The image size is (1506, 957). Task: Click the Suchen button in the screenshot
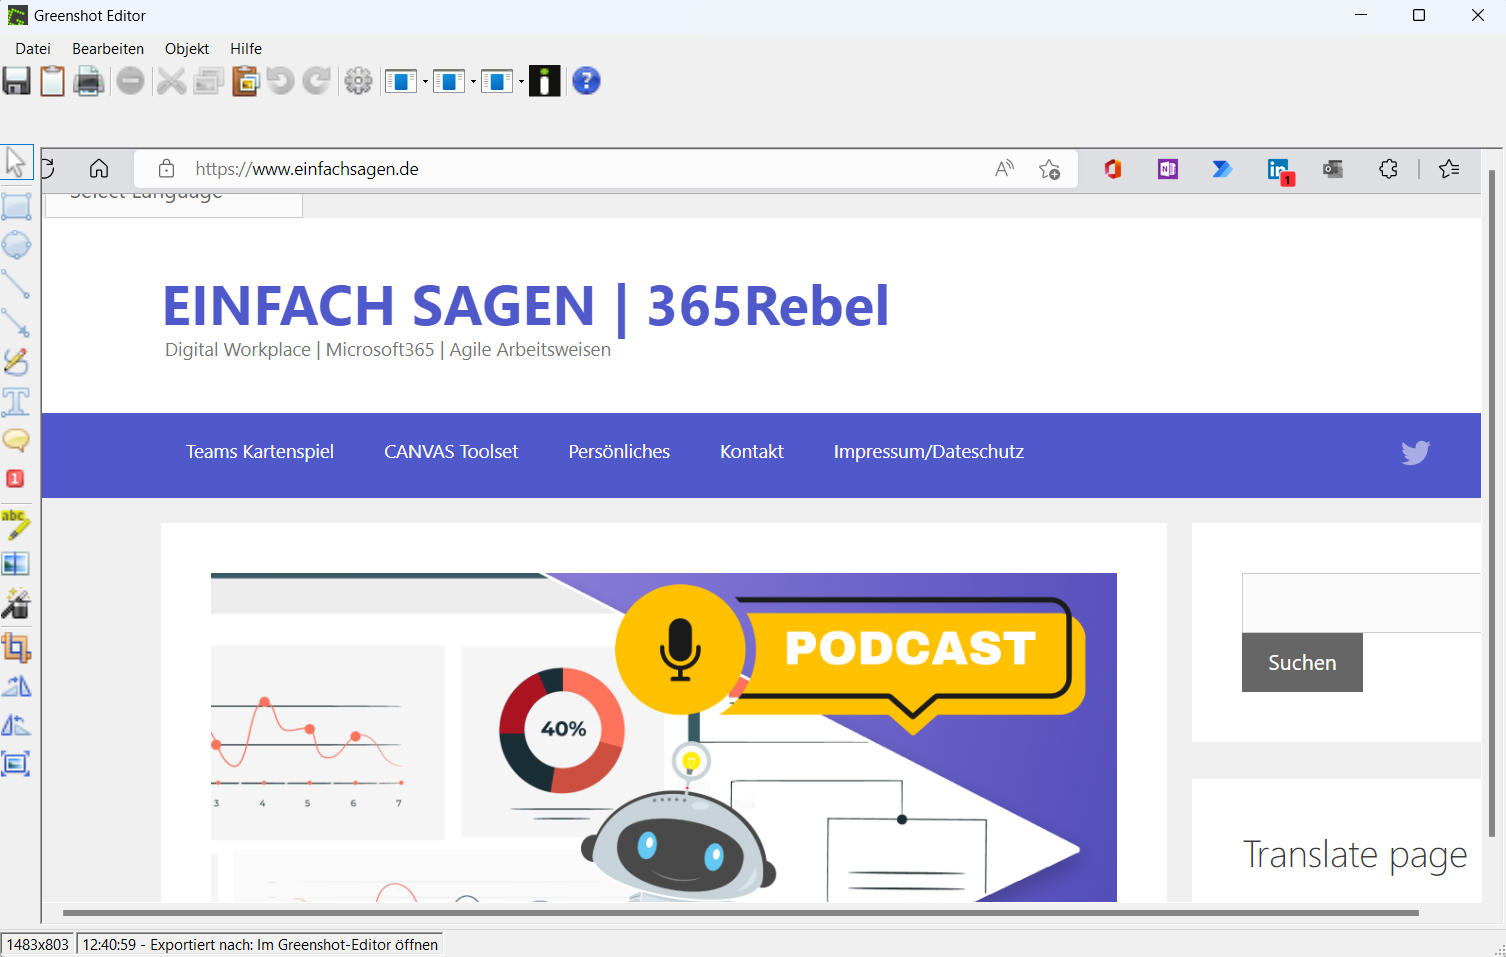pos(1301,662)
